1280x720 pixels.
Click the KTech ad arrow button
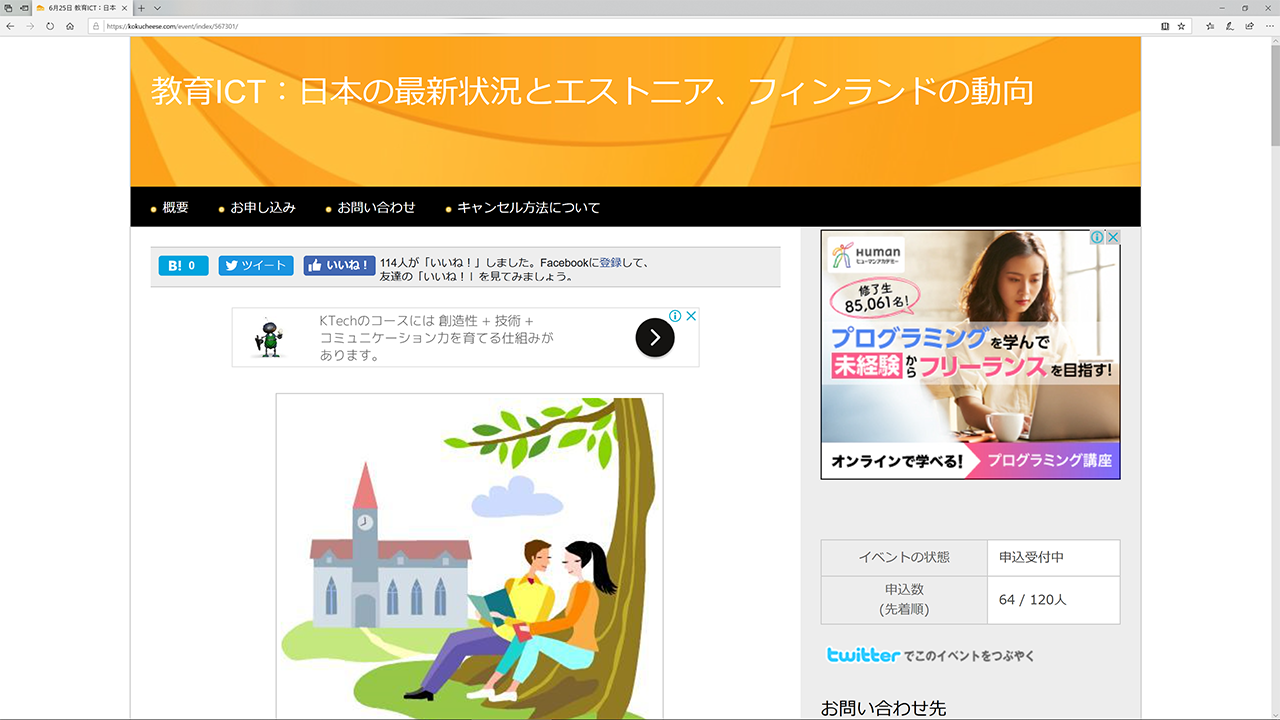pyautogui.click(x=655, y=338)
